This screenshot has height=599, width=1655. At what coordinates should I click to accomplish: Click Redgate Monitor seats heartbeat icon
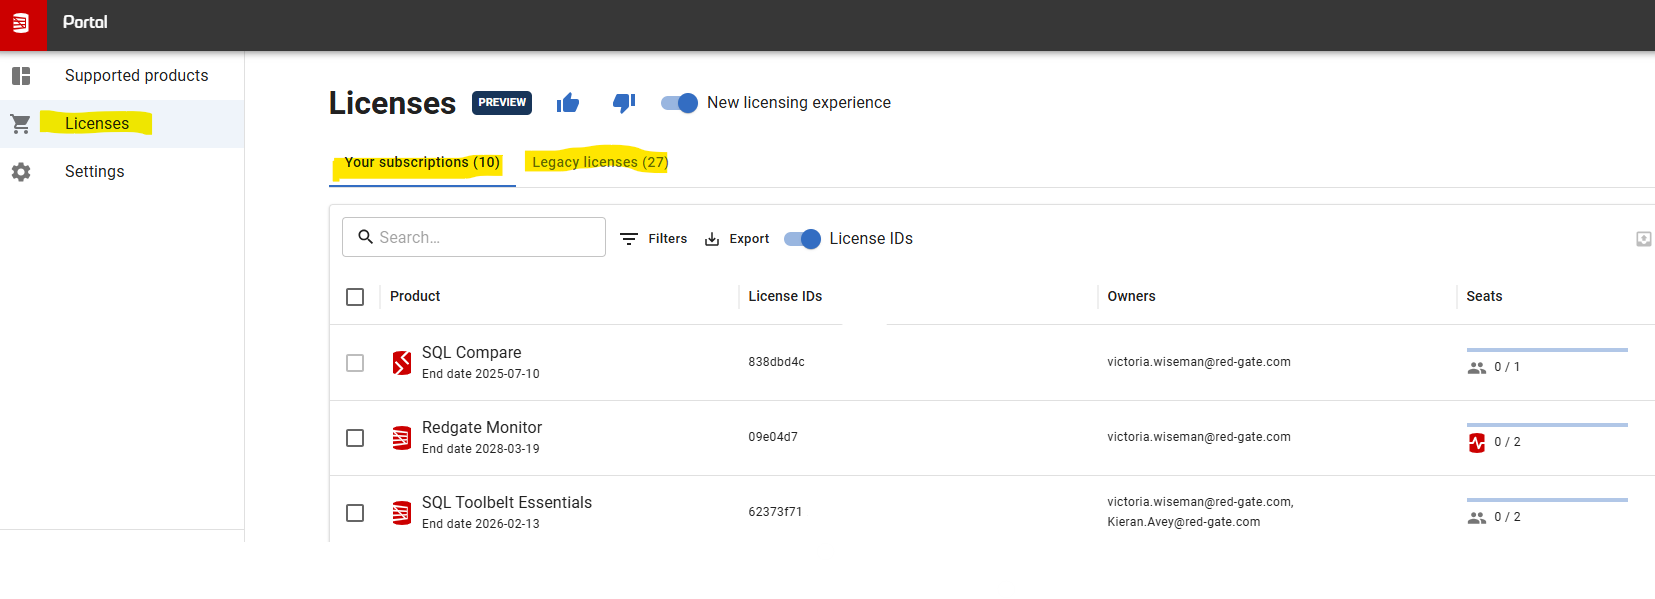pyautogui.click(x=1477, y=442)
